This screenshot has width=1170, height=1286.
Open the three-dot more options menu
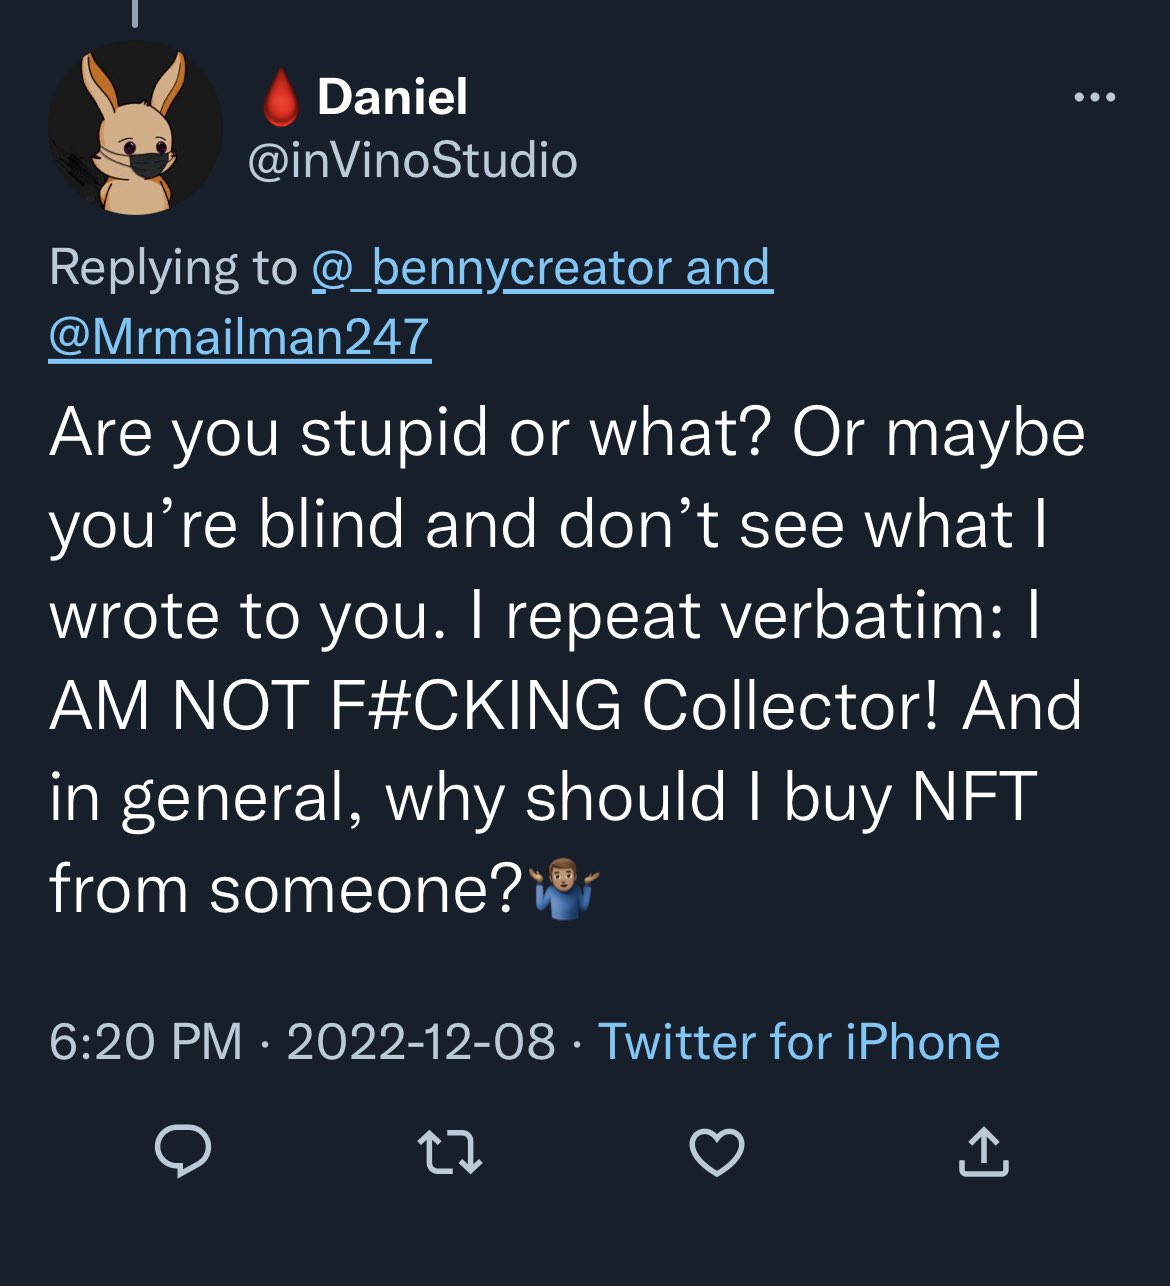click(x=1094, y=98)
